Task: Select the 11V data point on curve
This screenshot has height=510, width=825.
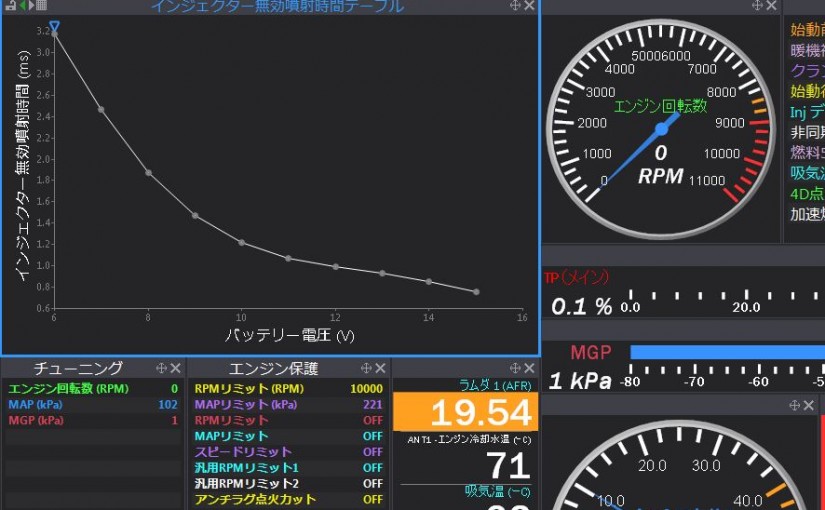Action: [x=288, y=258]
